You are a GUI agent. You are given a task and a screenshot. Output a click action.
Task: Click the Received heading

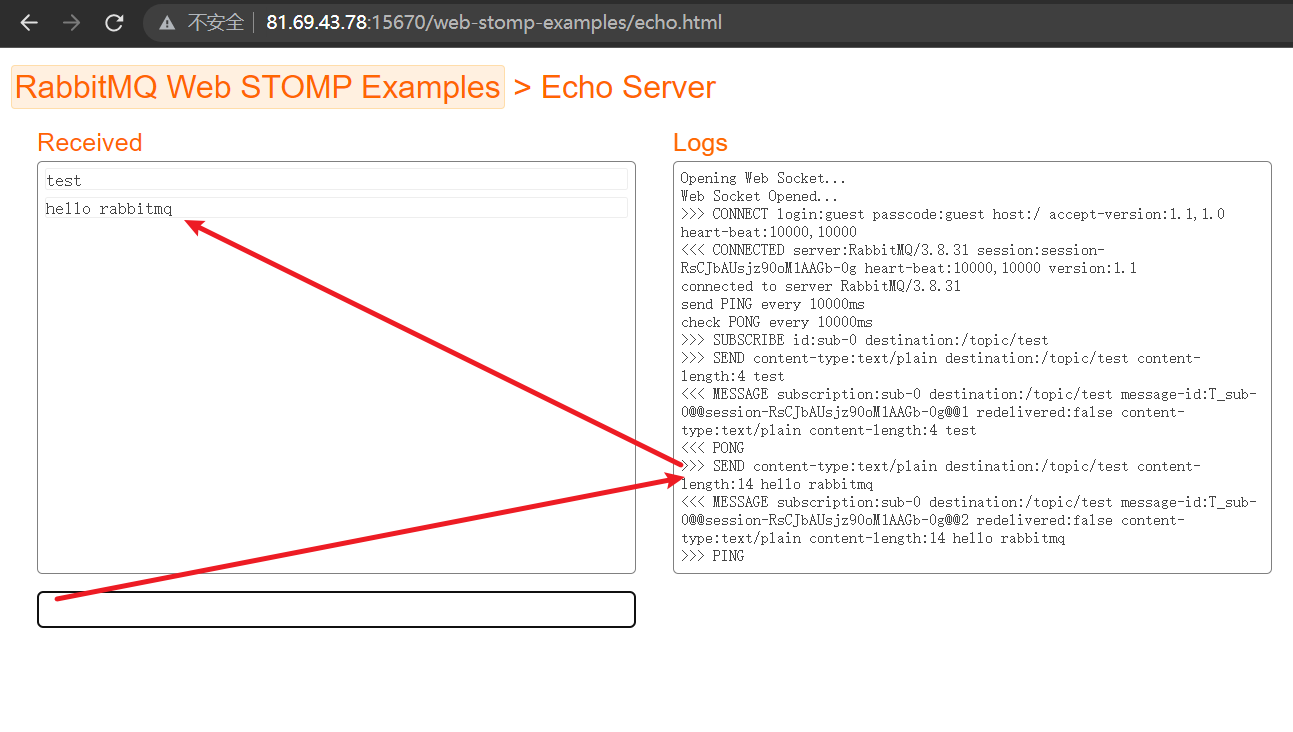pyautogui.click(x=90, y=143)
